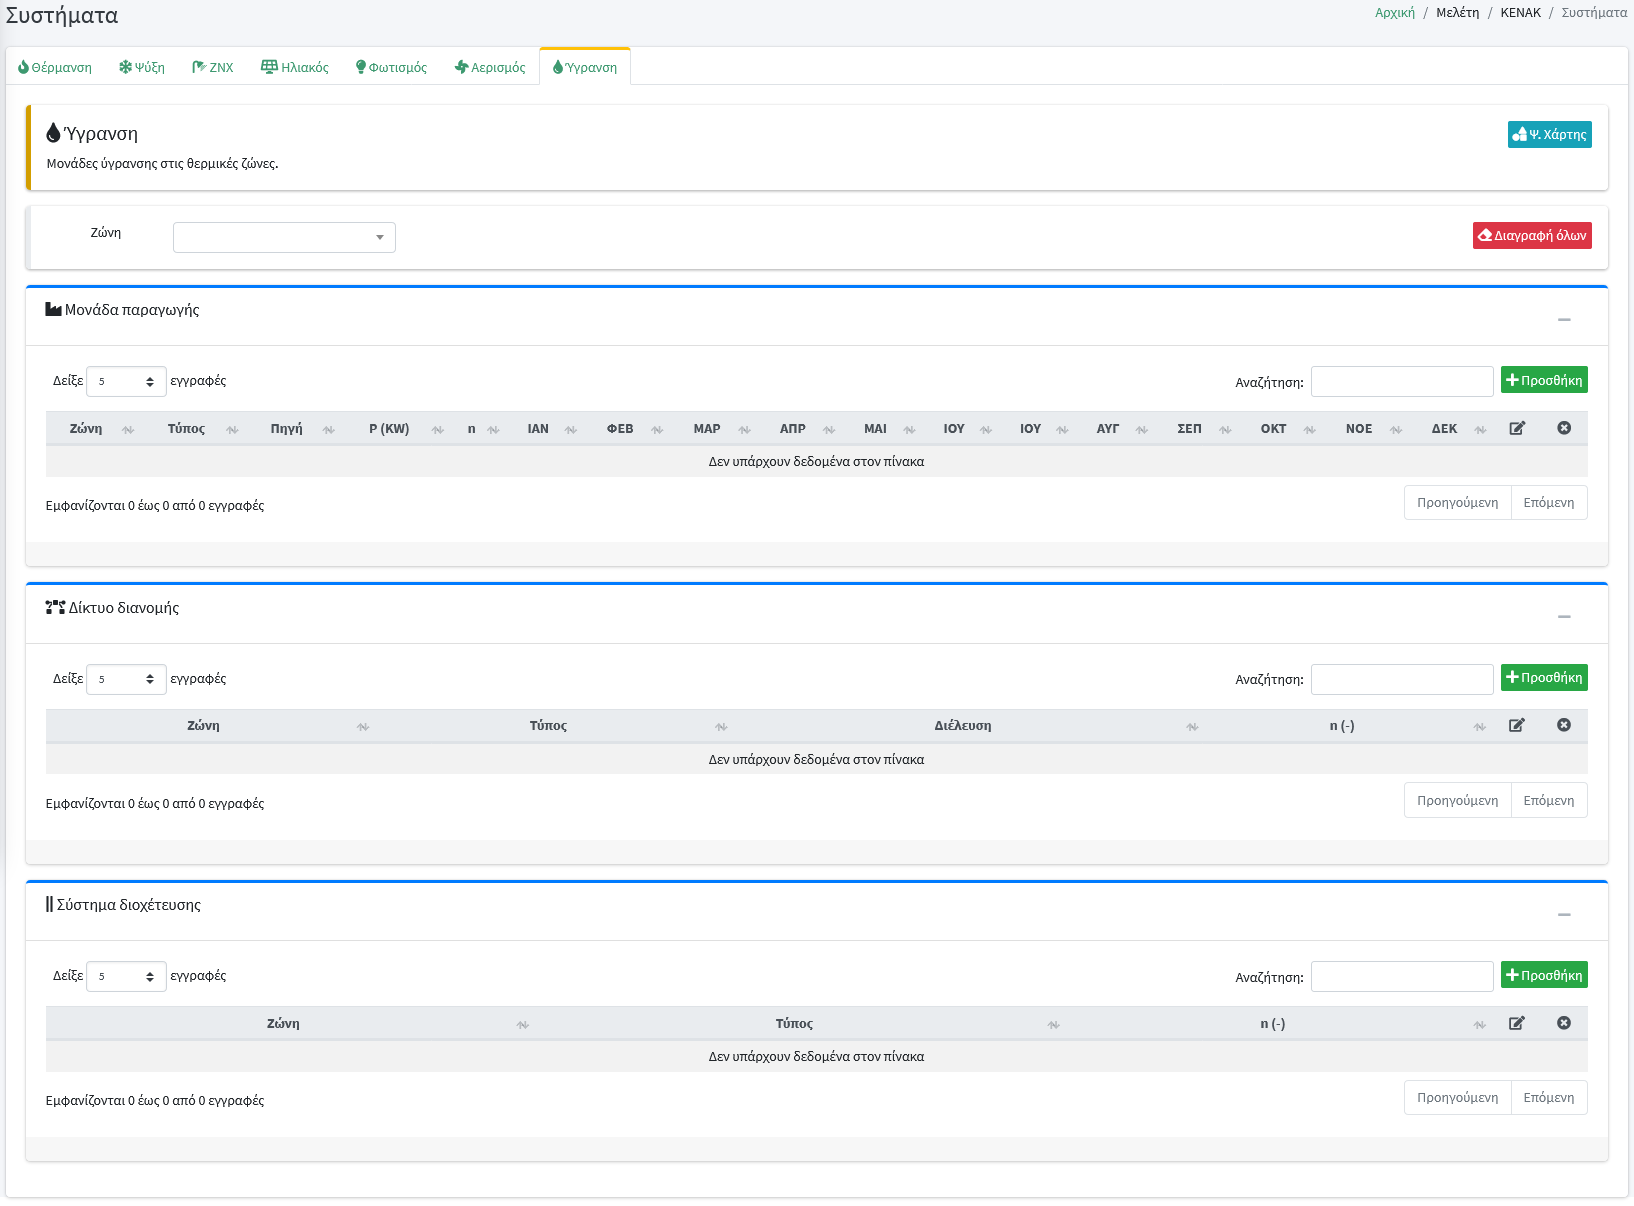Click edit icon in Μονάδα παραγωγής table header
The width and height of the screenshot is (1634, 1206).
(1517, 428)
